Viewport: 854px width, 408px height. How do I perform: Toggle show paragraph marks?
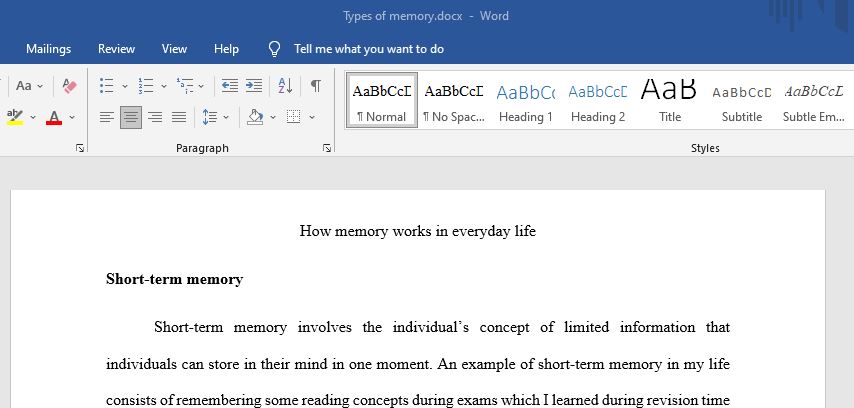tap(316, 86)
